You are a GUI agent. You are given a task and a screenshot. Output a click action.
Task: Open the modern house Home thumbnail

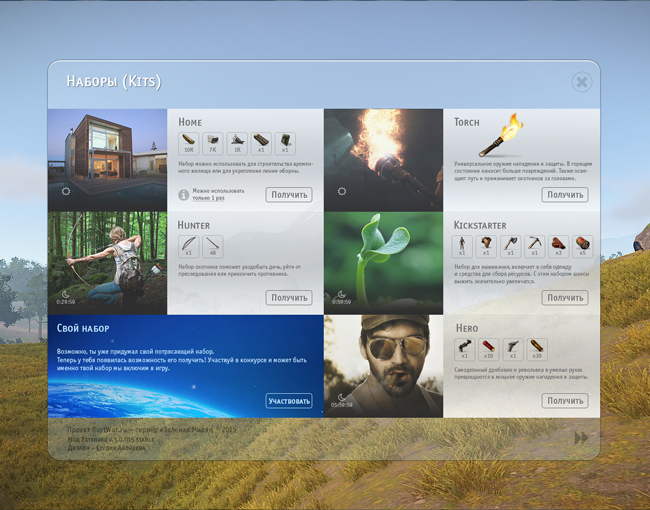coord(107,160)
